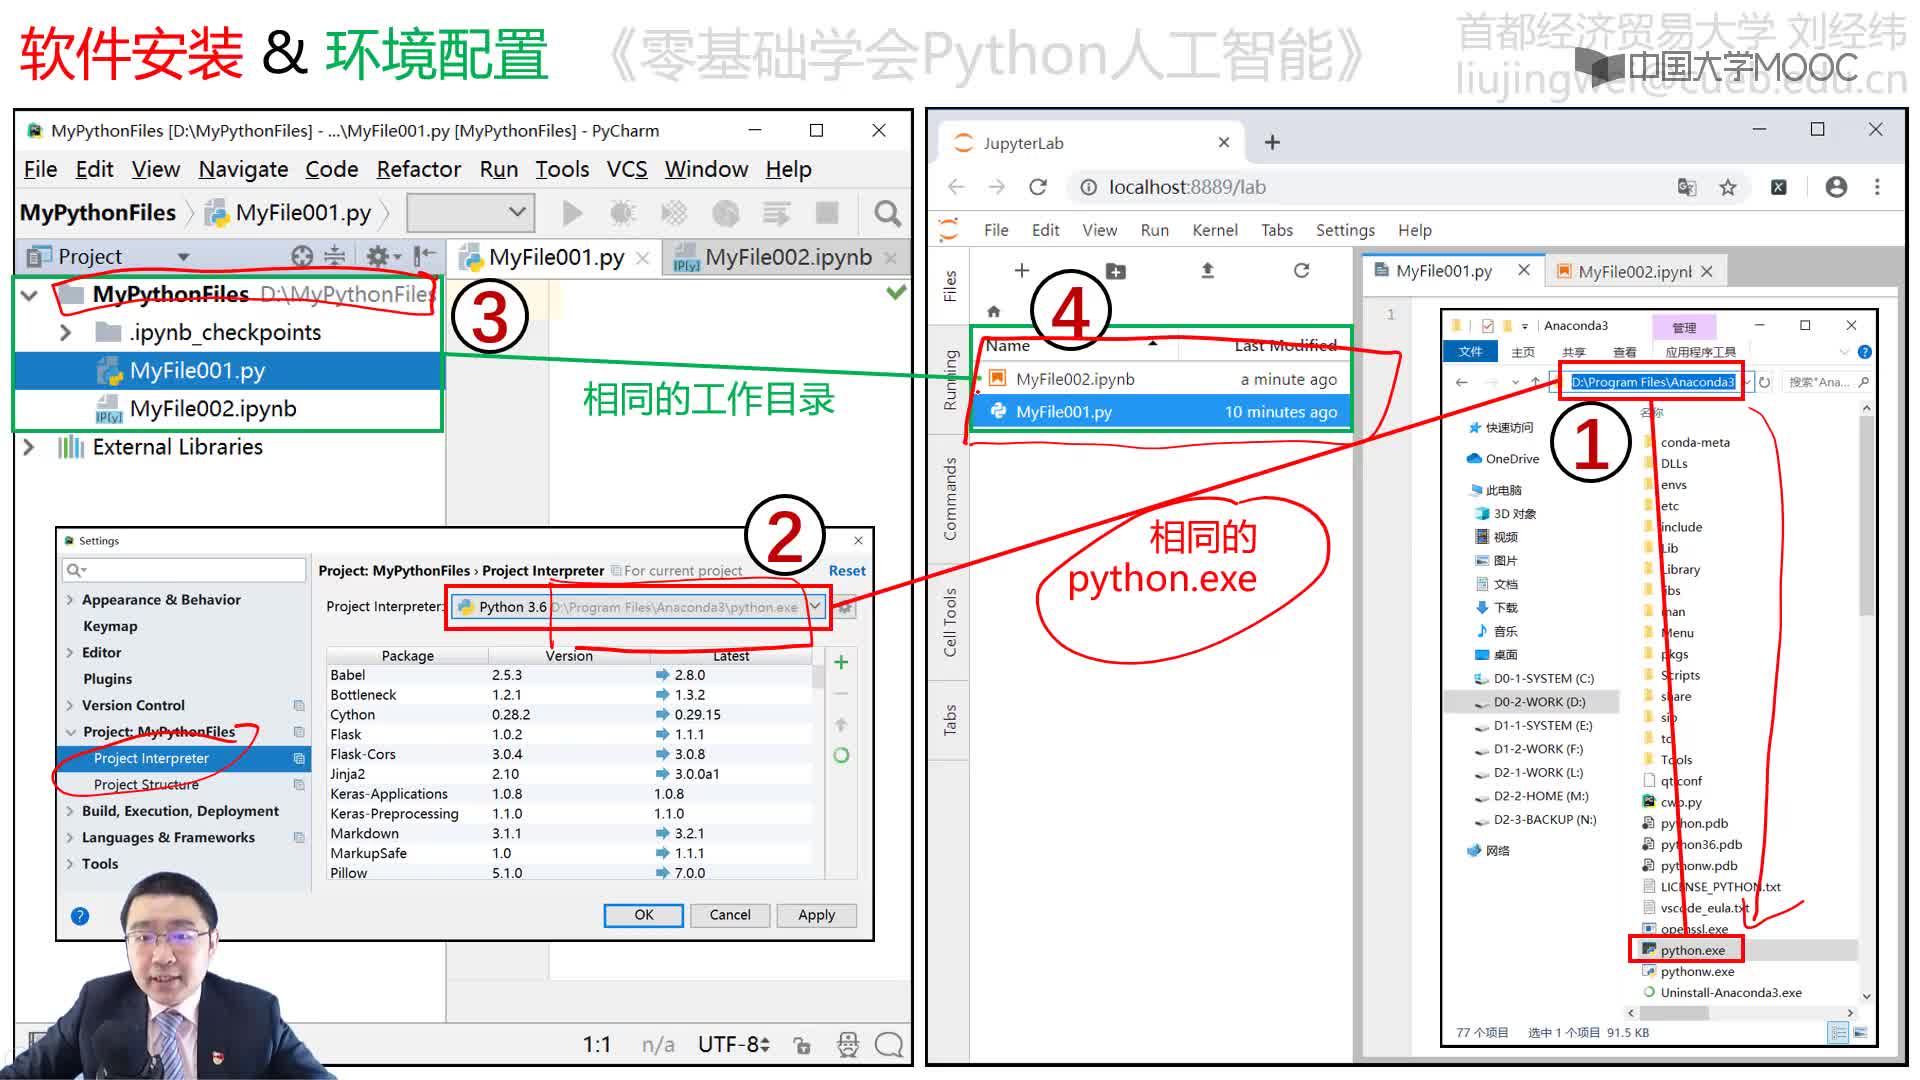This screenshot has width=1920, height=1080.
Task: Click the browser reload button
Action: point(1038,187)
